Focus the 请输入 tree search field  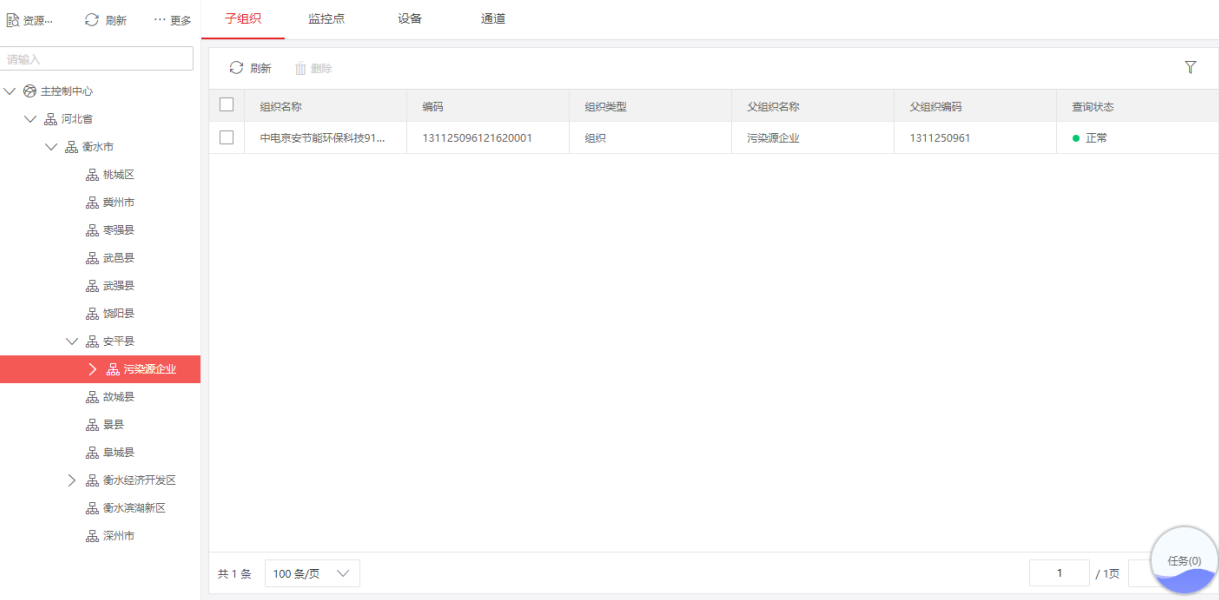(x=97, y=59)
